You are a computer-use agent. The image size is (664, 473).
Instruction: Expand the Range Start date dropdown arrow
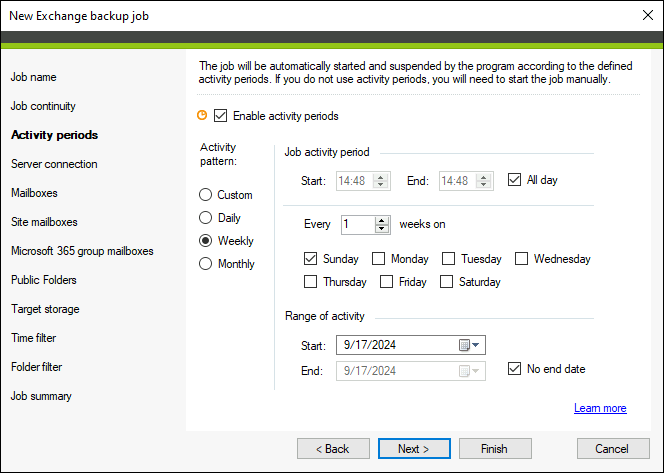coord(476,345)
